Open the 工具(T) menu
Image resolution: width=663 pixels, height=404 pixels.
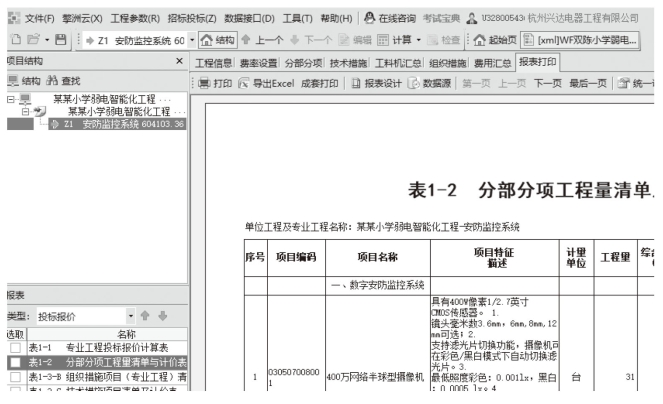click(x=297, y=19)
